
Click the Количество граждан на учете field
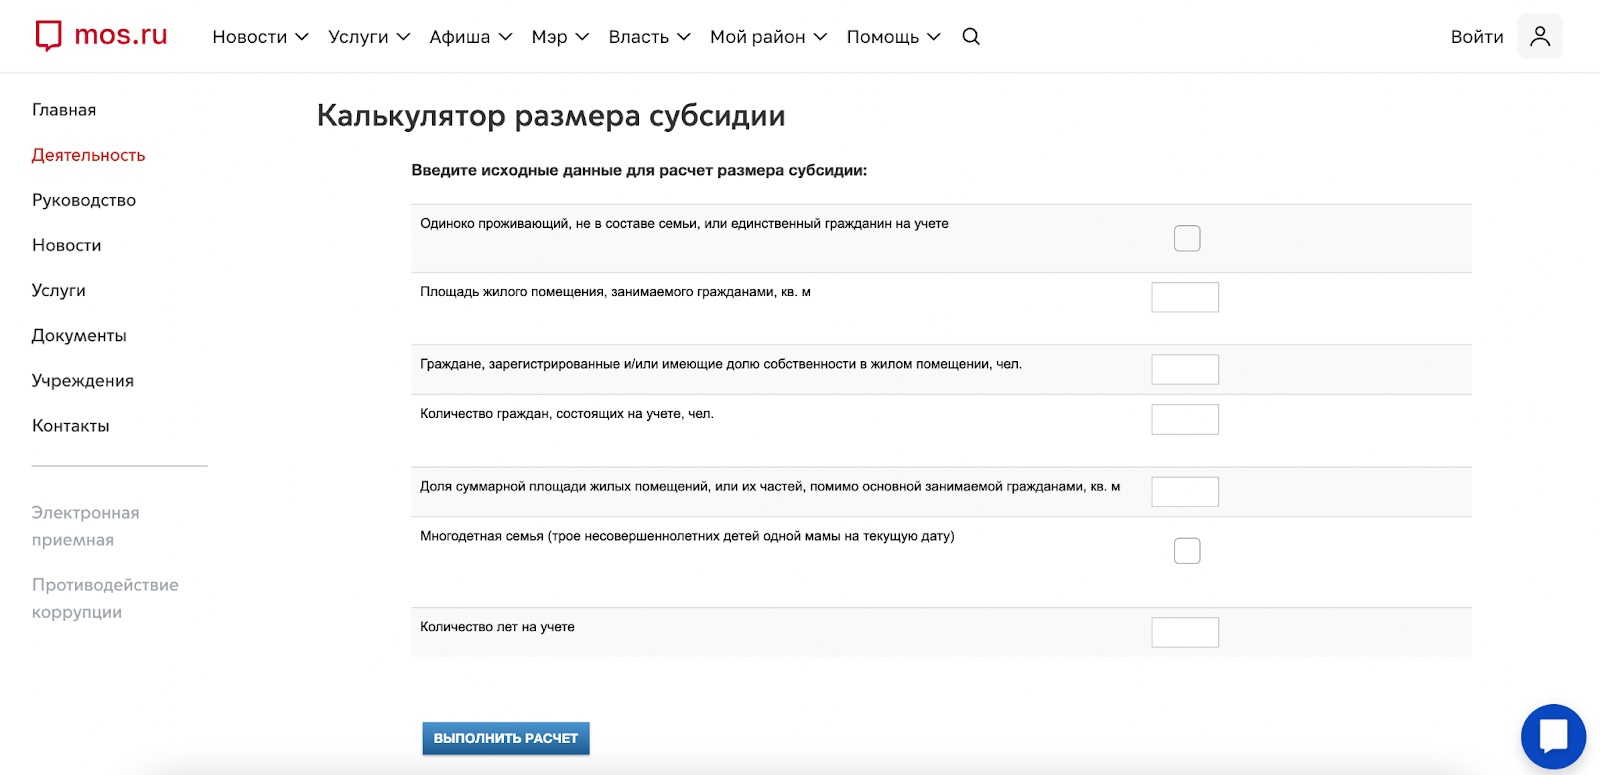pos(1185,419)
